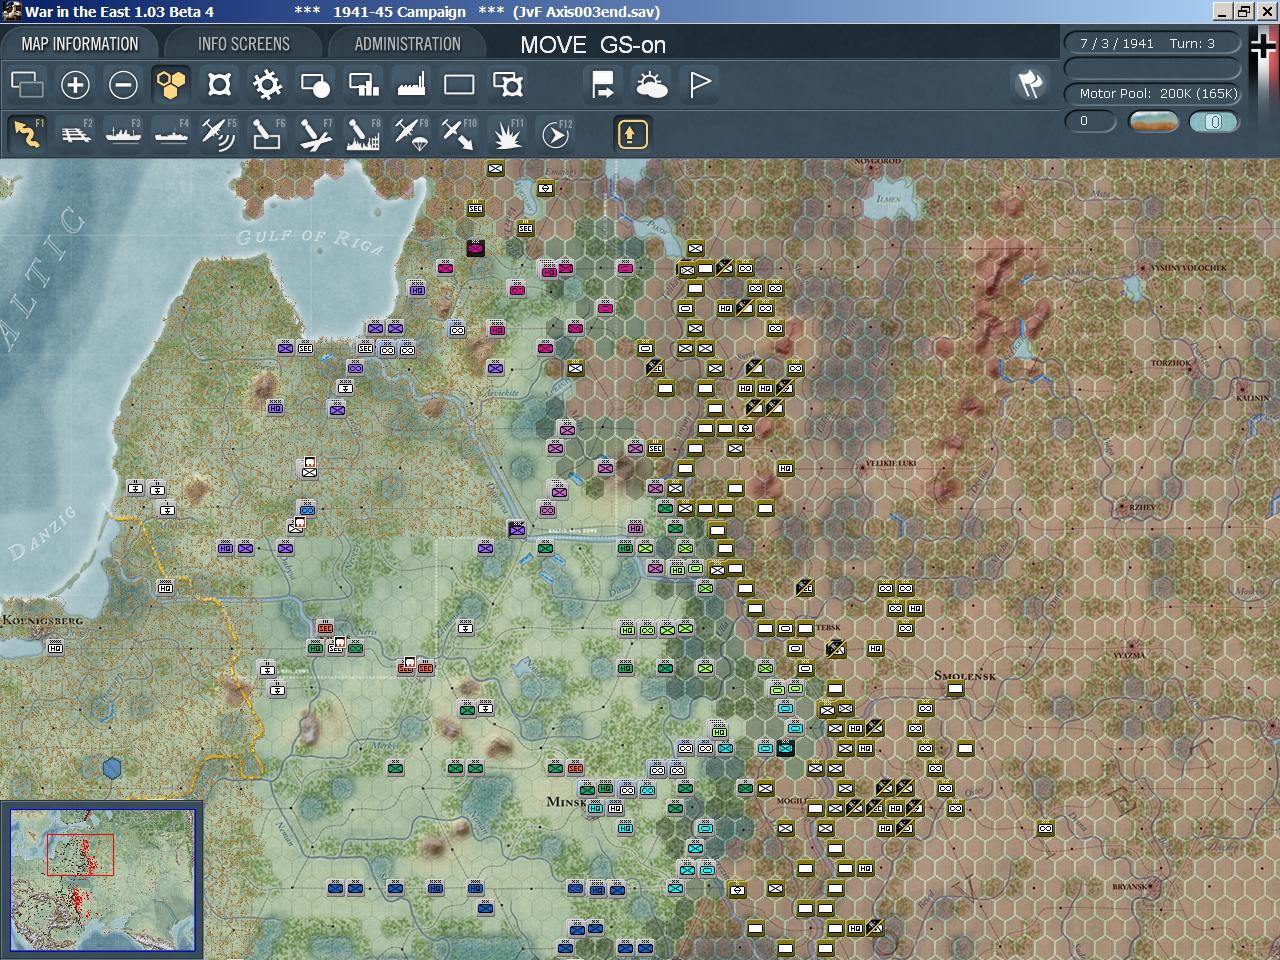Image resolution: width=1280 pixels, height=960 pixels.
Task: Toggle the rectangle-with-fort overlay icon
Action: click(508, 84)
